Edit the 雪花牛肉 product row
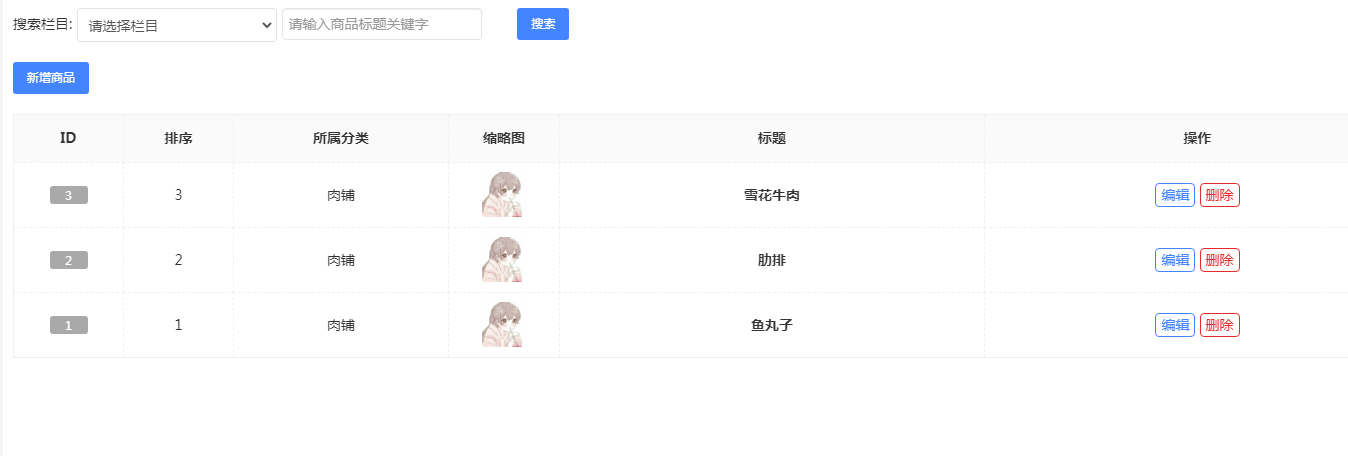 [x=1175, y=195]
